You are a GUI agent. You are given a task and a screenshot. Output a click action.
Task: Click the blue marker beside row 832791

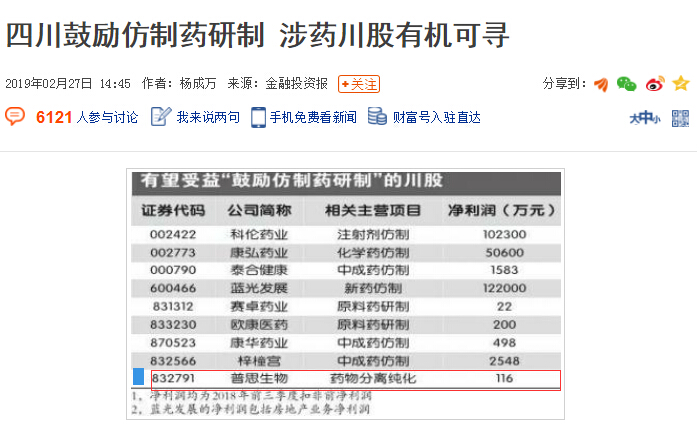[x=139, y=378]
